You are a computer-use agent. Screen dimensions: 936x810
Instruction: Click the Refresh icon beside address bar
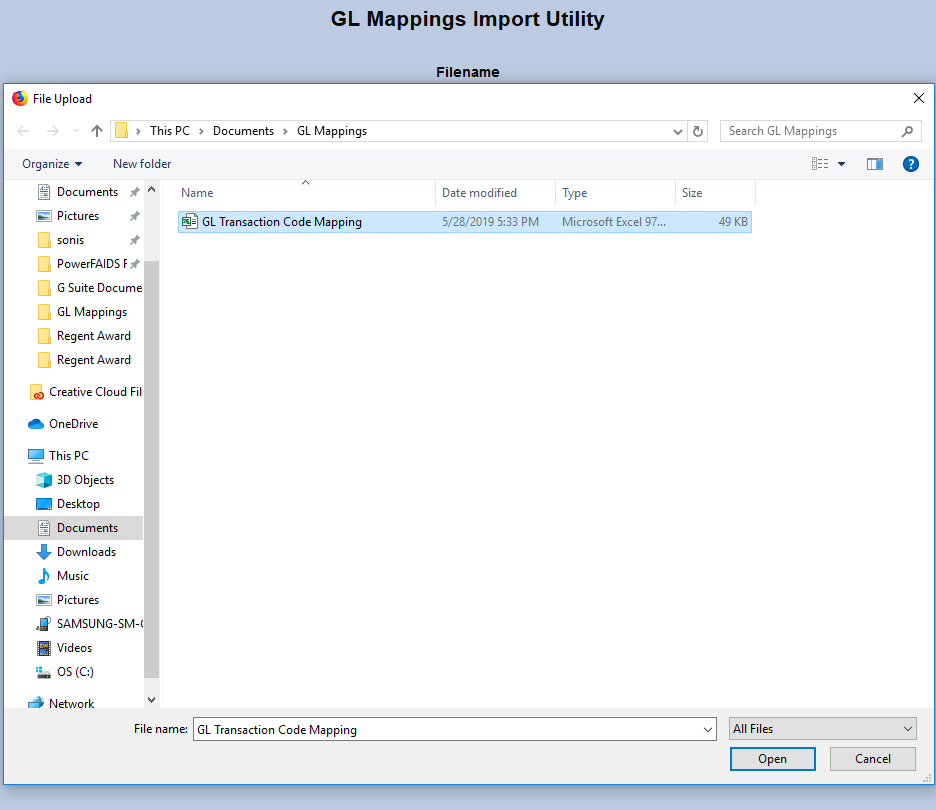698,131
